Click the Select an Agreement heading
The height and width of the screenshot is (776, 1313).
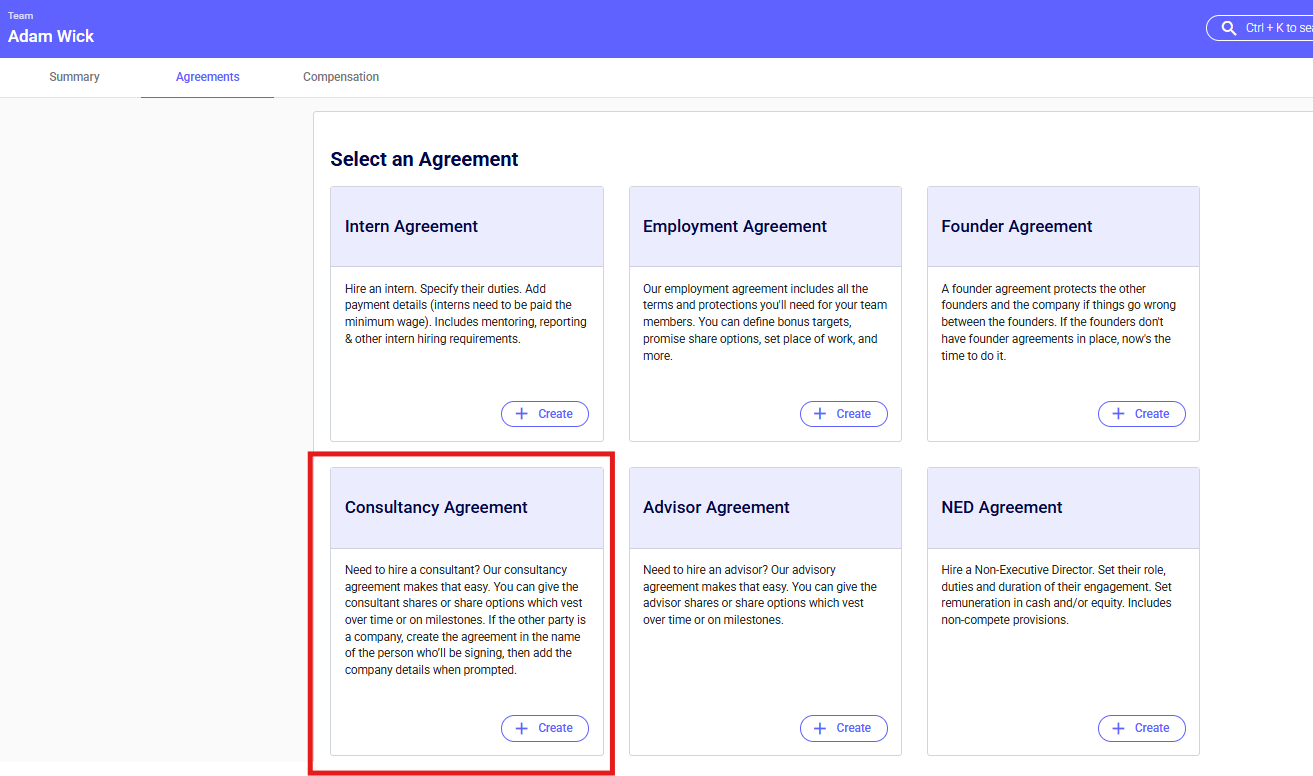point(424,159)
